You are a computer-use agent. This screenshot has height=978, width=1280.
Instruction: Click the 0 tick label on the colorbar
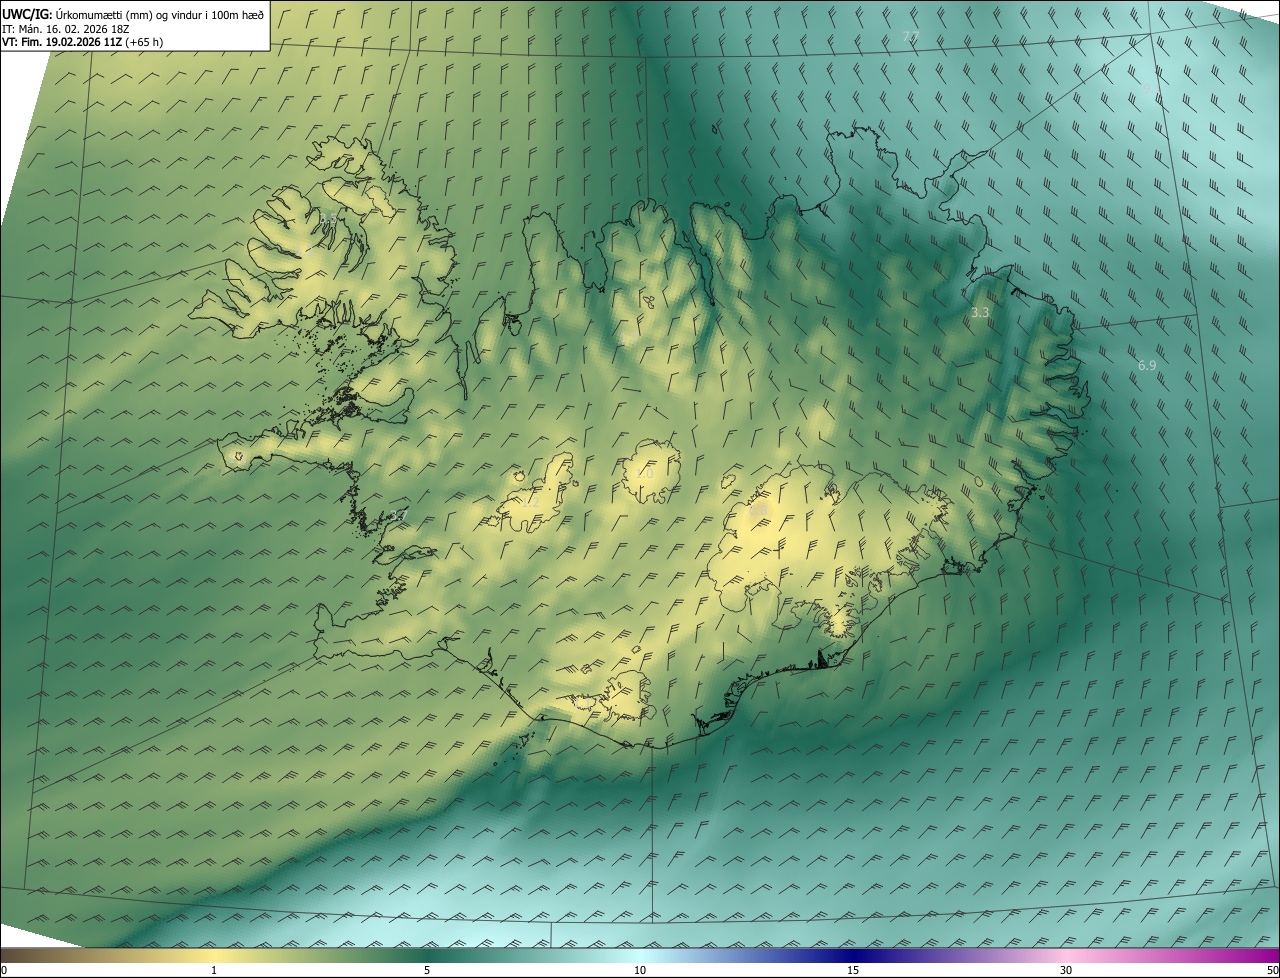tap(4, 970)
